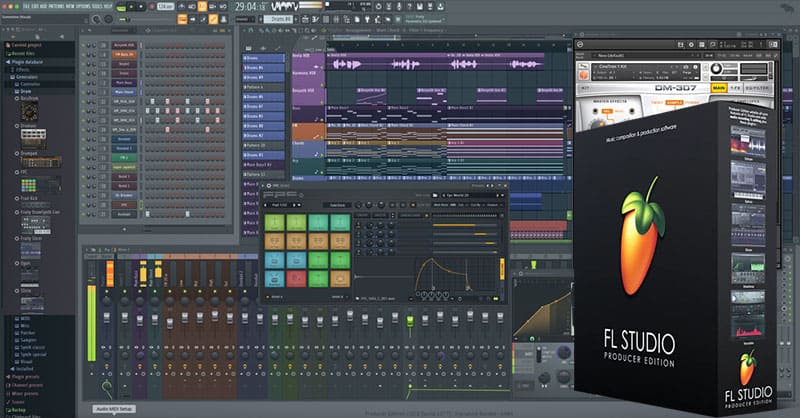
Task: Click the question mark help icon
Action: point(409,7)
